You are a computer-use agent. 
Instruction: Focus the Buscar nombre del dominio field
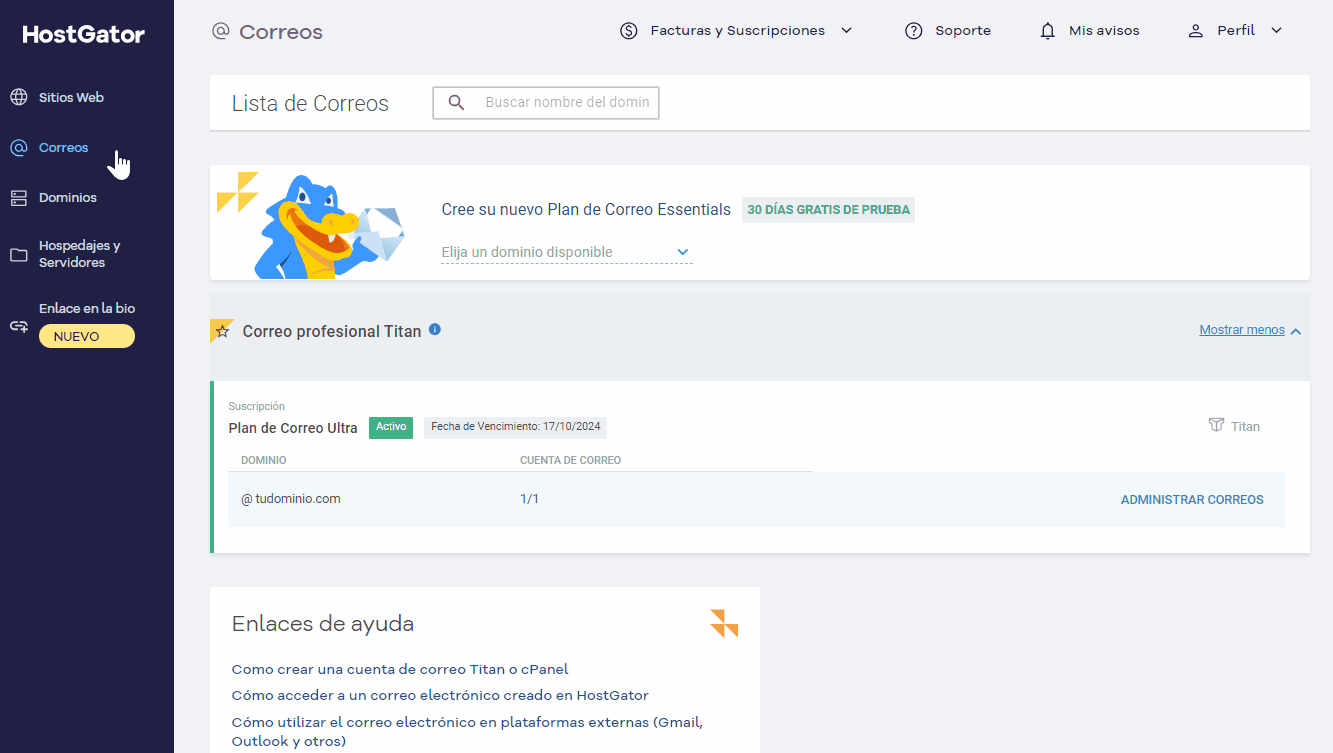click(x=546, y=102)
